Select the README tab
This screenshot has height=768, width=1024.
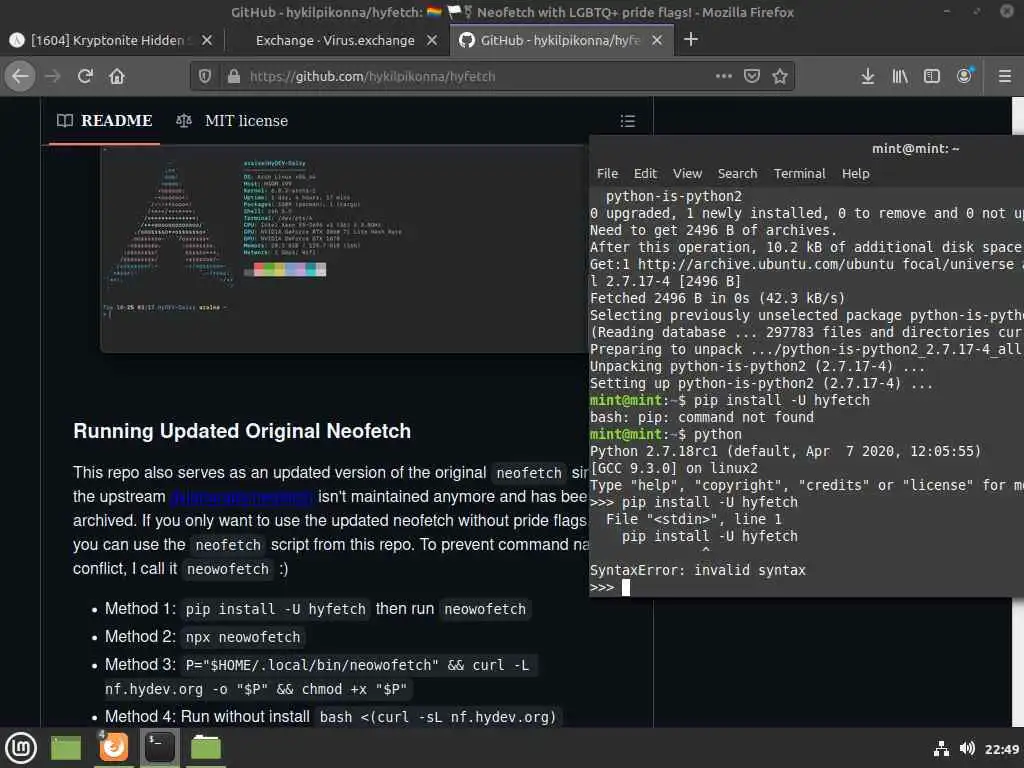[104, 121]
